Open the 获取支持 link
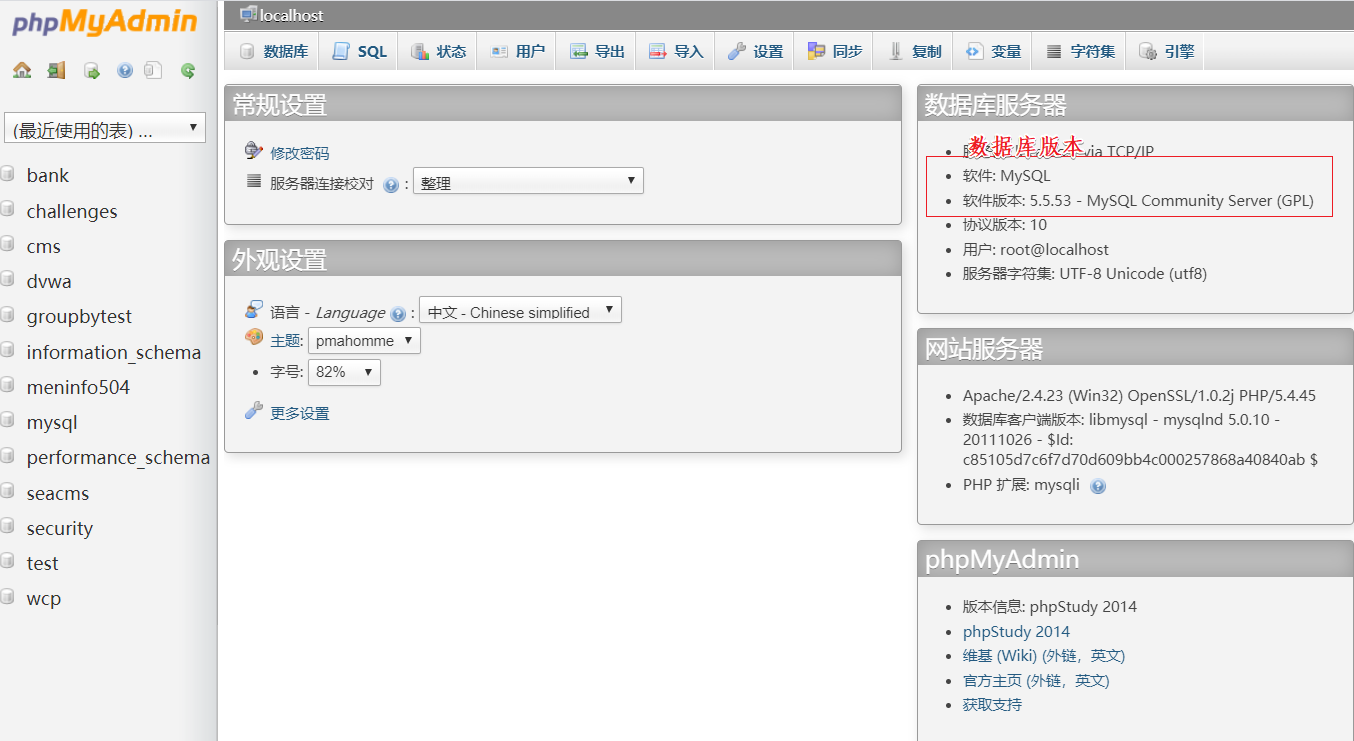Image resolution: width=1354 pixels, height=741 pixels. (x=992, y=705)
